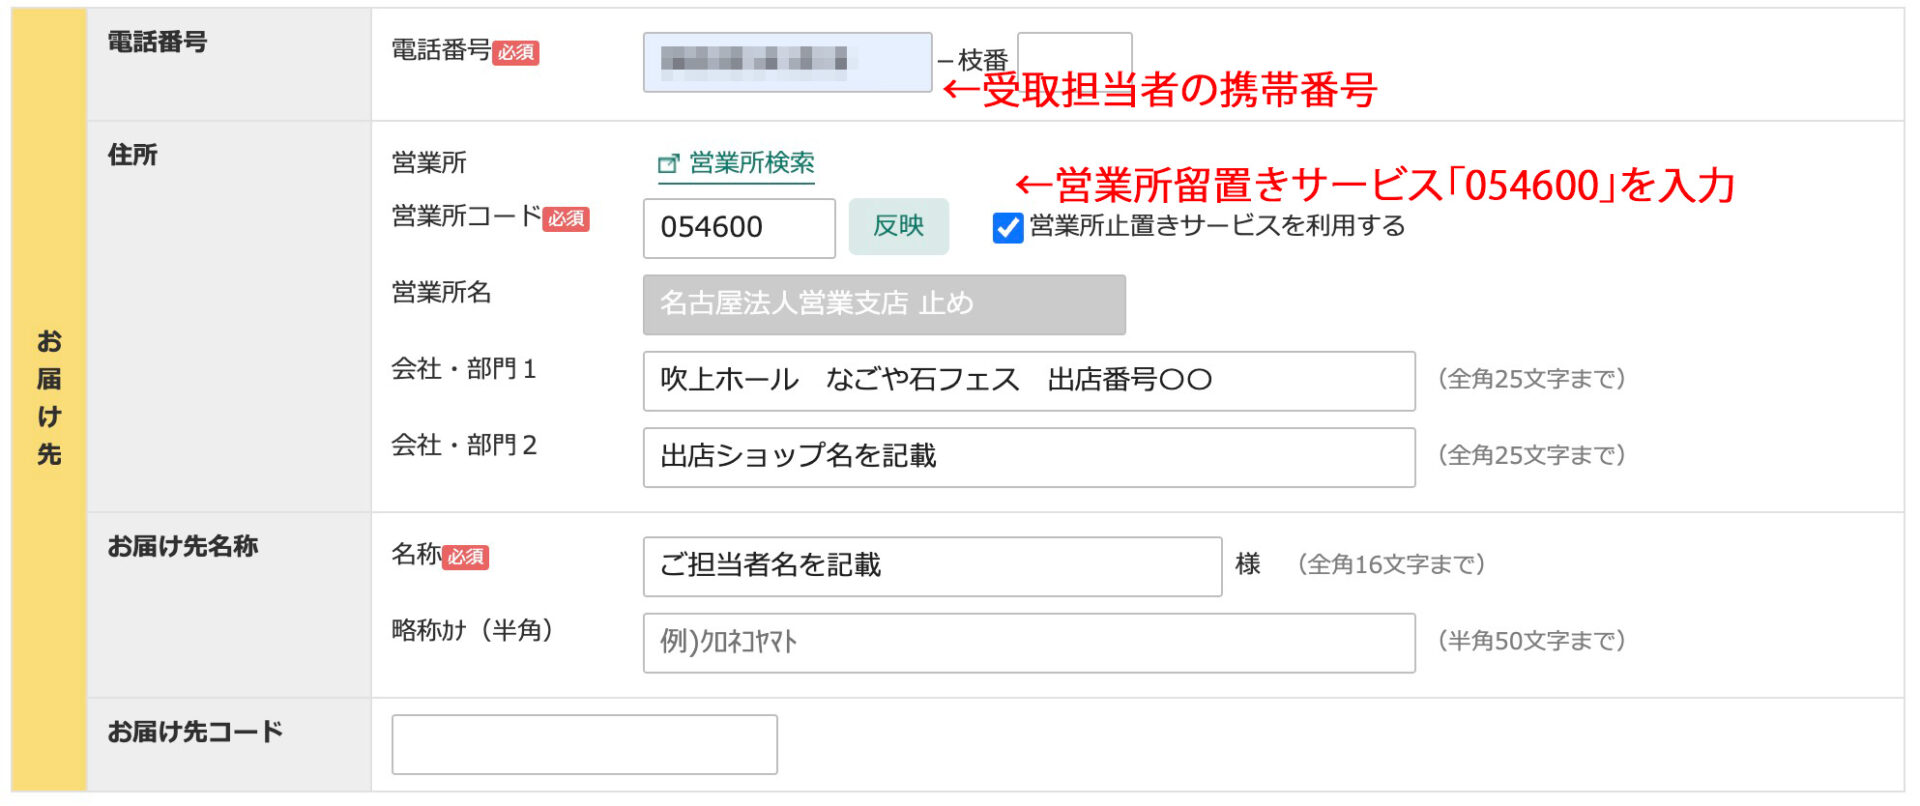Select the 営業所コード field containing 054600
Image resolution: width=1920 pixels, height=806 pixels.
tap(738, 228)
